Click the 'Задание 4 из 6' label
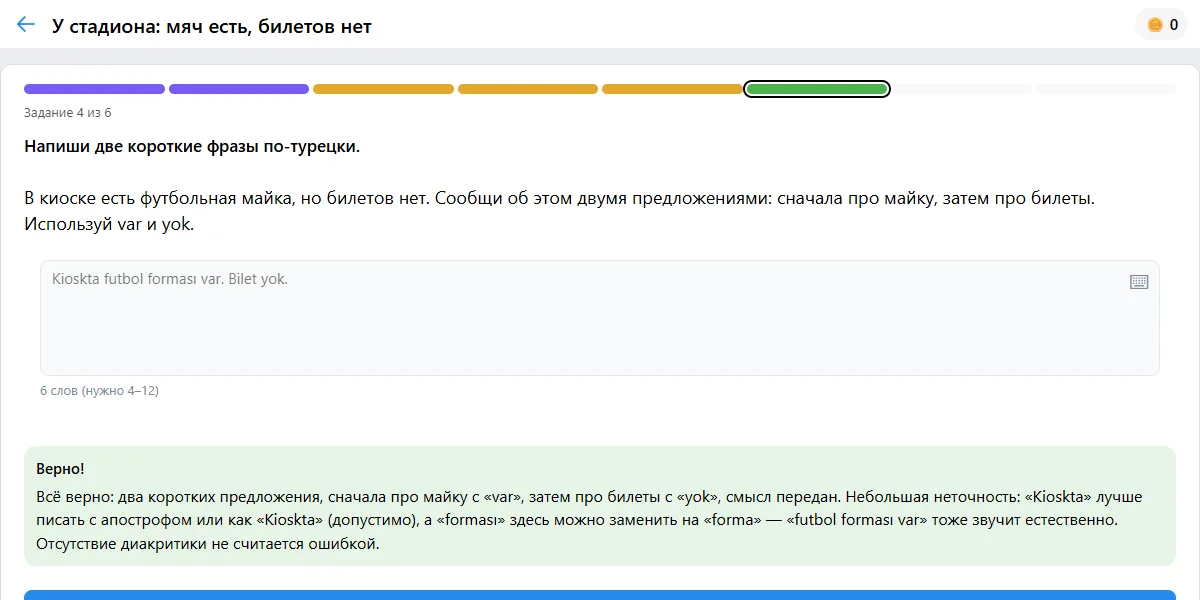 tap(68, 113)
